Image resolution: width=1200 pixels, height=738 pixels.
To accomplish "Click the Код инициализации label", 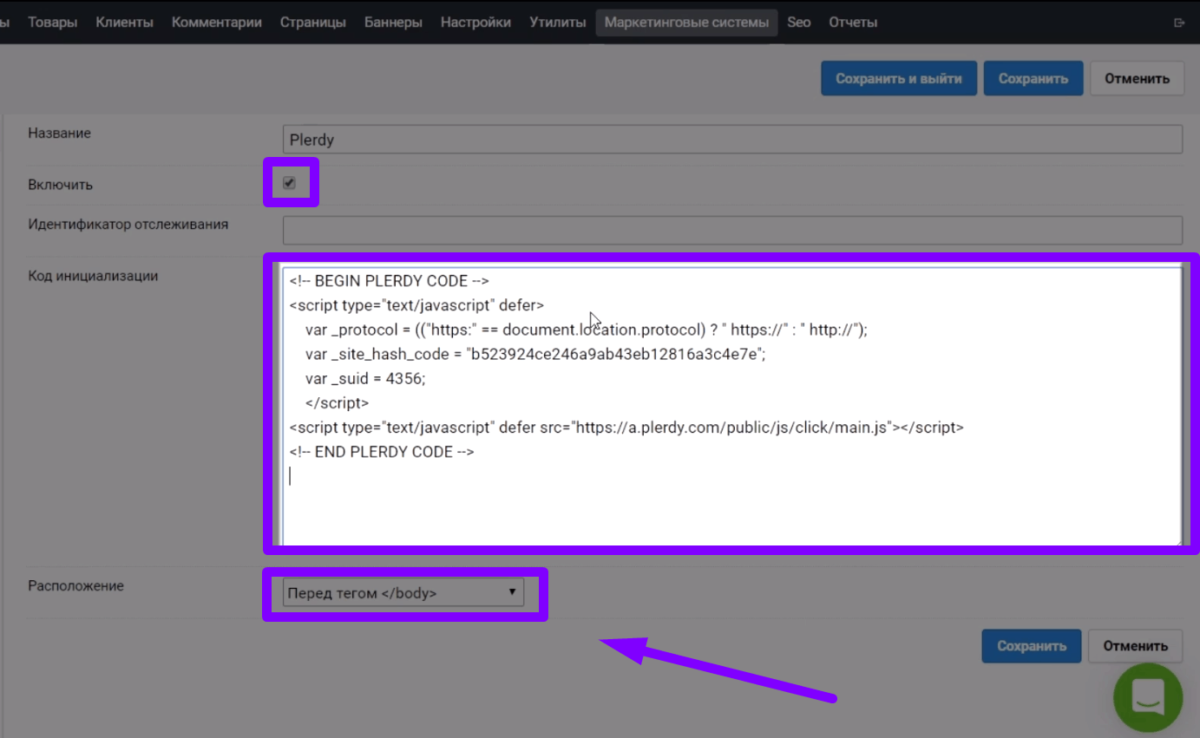I will click(x=93, y=276).
